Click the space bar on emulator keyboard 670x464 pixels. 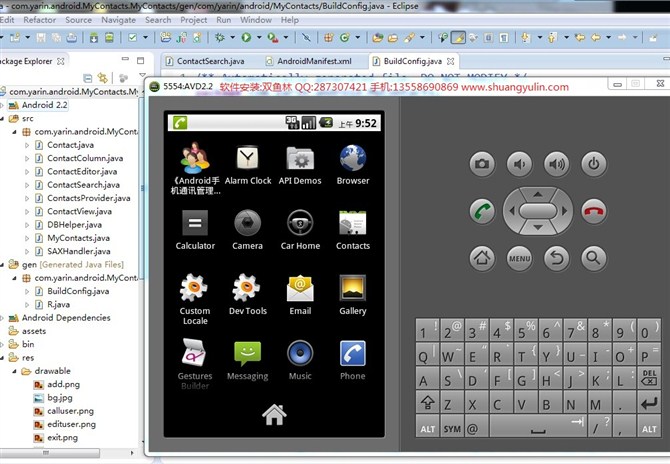(538, 427)
